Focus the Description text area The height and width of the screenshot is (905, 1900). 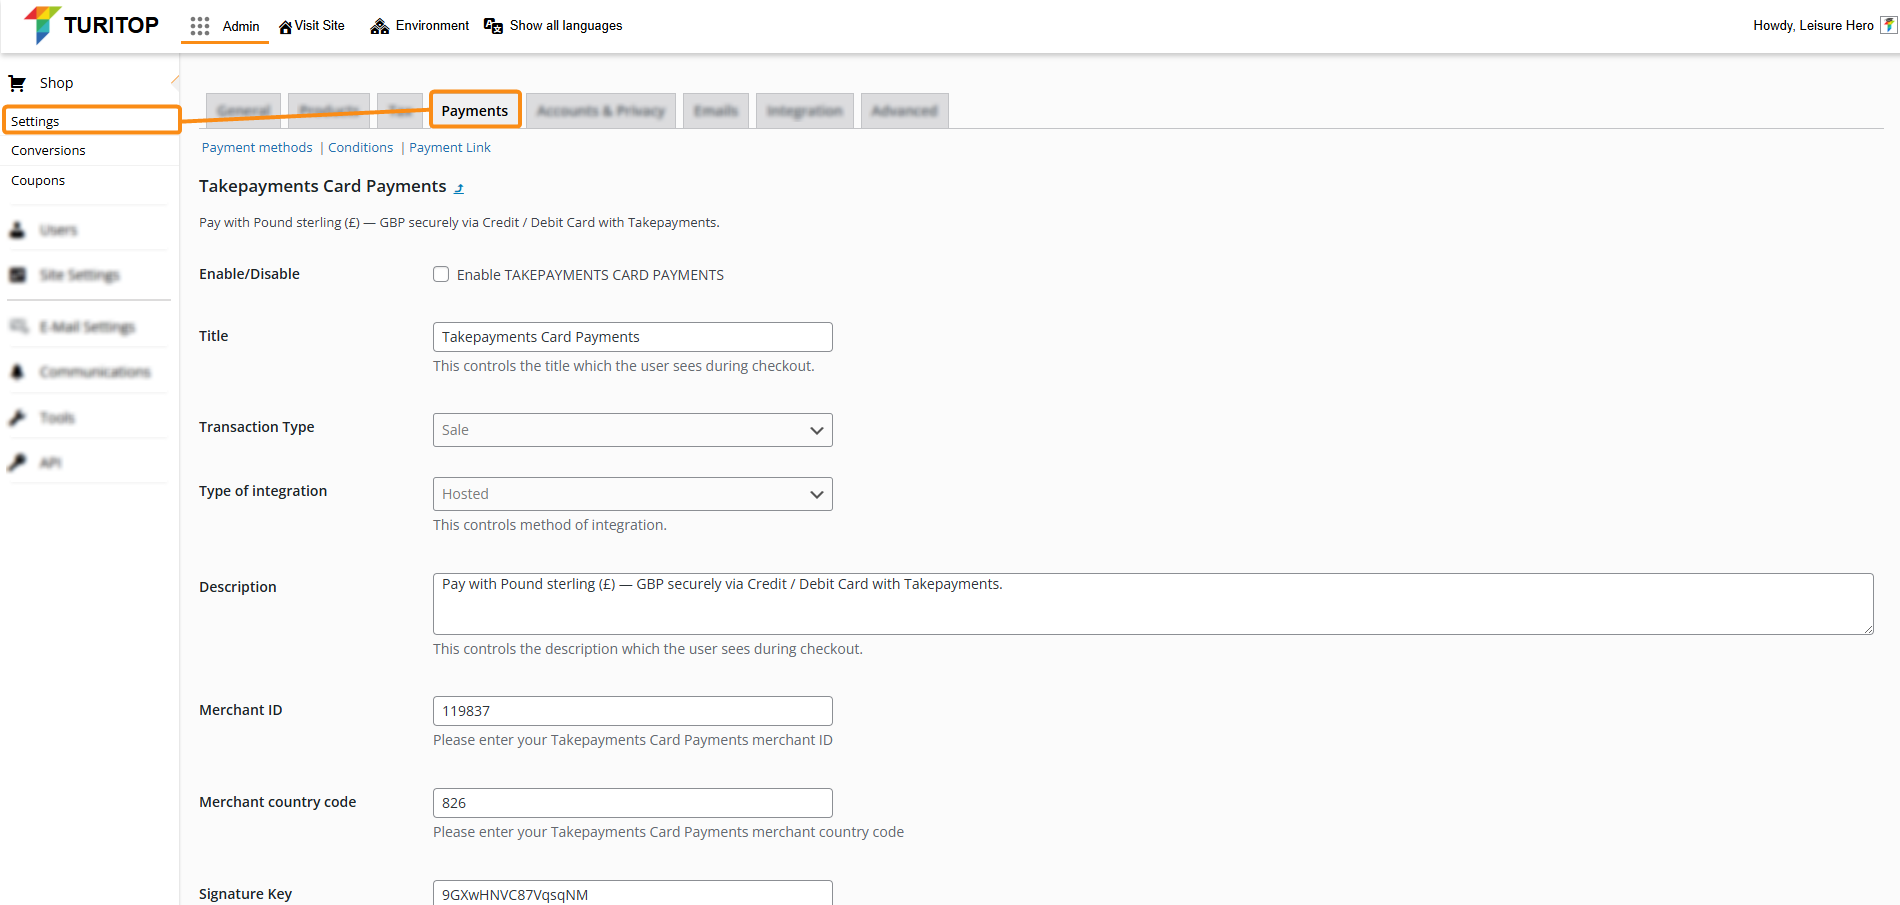pos(1152,604)
